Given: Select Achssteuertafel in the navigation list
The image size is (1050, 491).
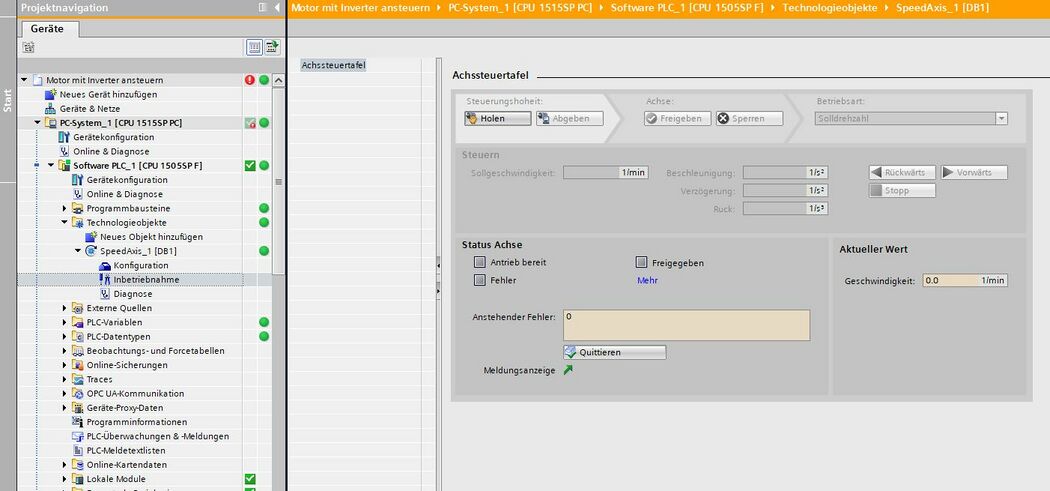Looking at the screenshot, I should coord(333,65).
